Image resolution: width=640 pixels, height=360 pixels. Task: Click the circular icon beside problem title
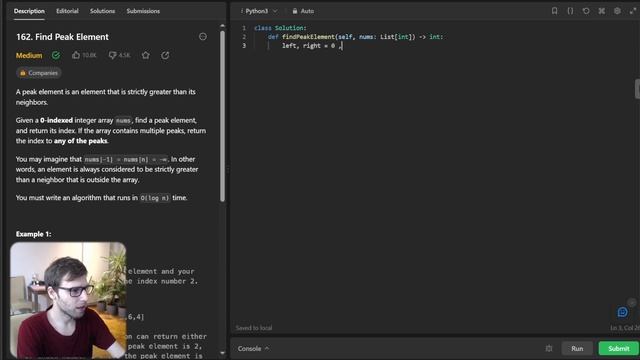pyautogui.click(x=203, y=37)
